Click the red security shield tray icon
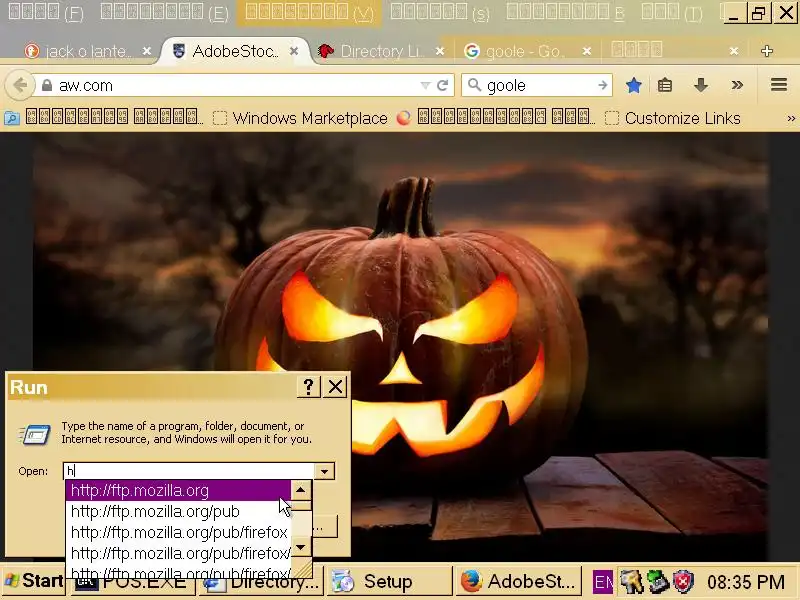800x600 pixels. click(683, 582)
